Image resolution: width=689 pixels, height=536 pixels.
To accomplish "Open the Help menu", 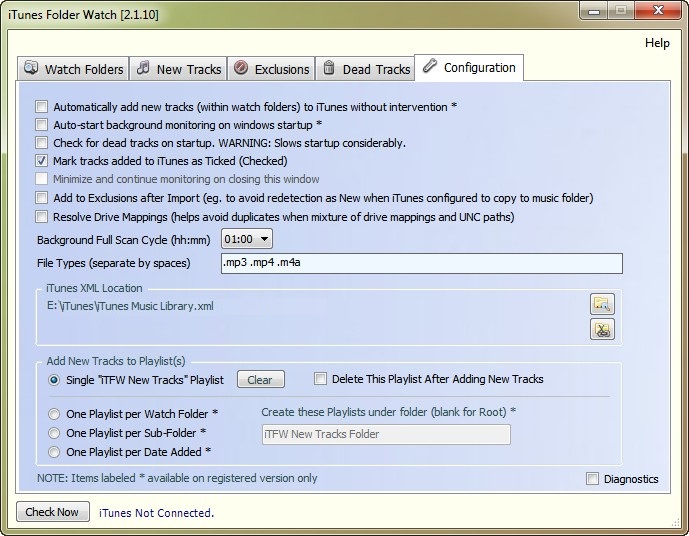I will (657, 43).
